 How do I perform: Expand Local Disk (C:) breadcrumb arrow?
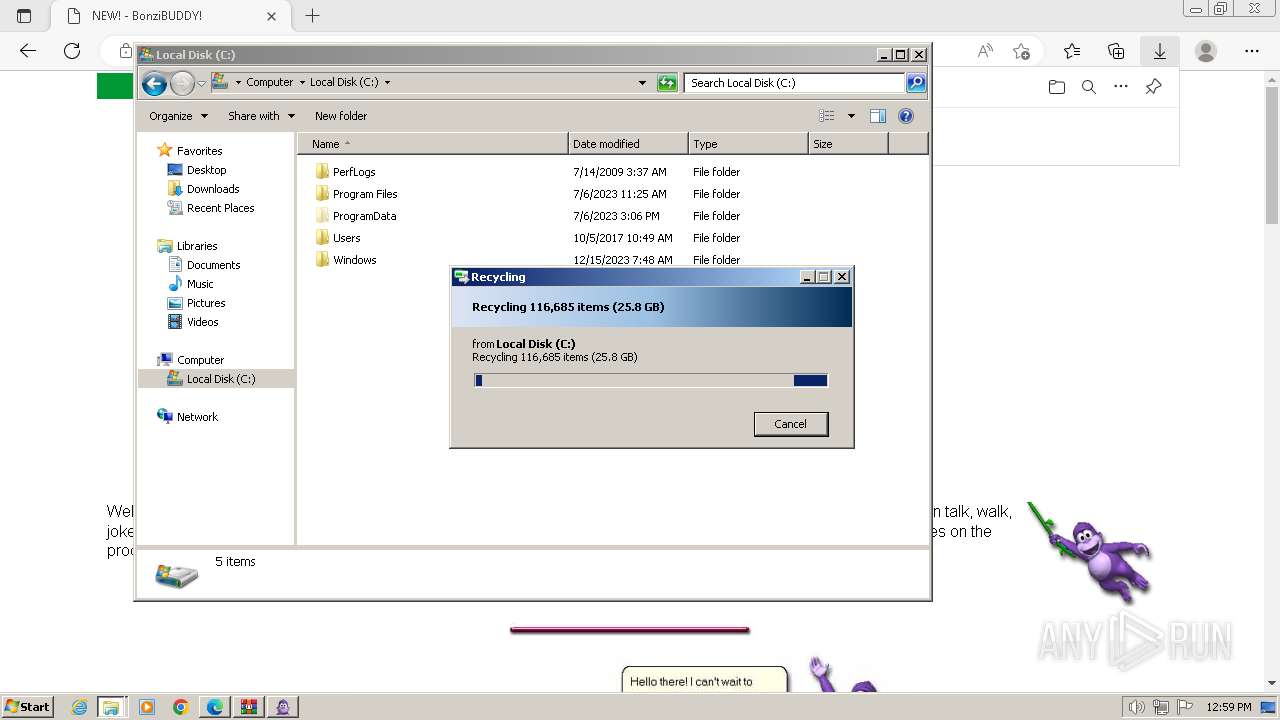(x=387, y=83)
